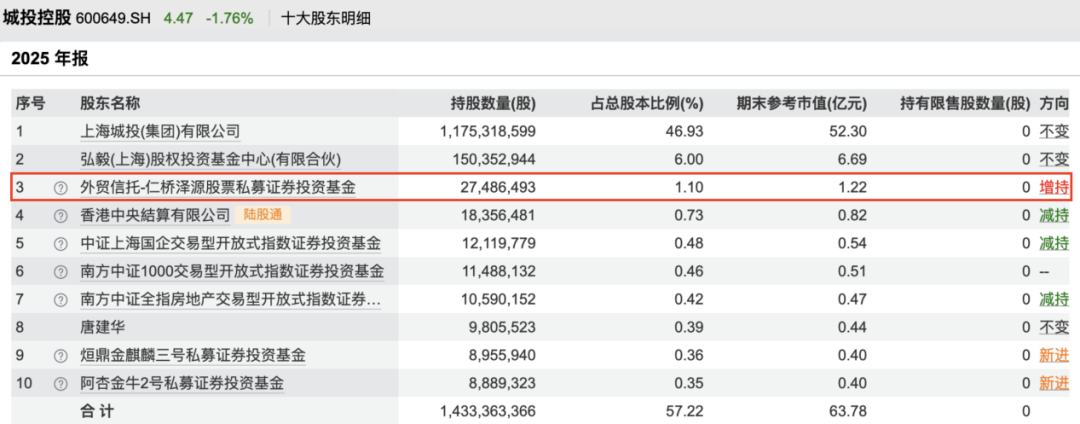Click help icon beside 外贸信托-仁桥泽源 fund

pyautogui.click(x=61, y=187)
